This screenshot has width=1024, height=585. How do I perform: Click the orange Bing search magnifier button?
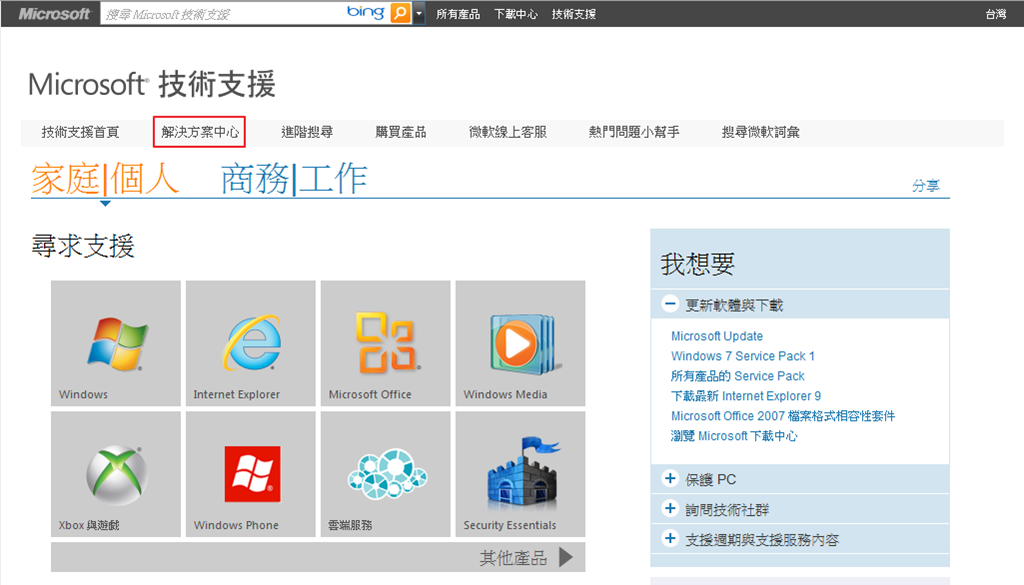click(400, 13)
